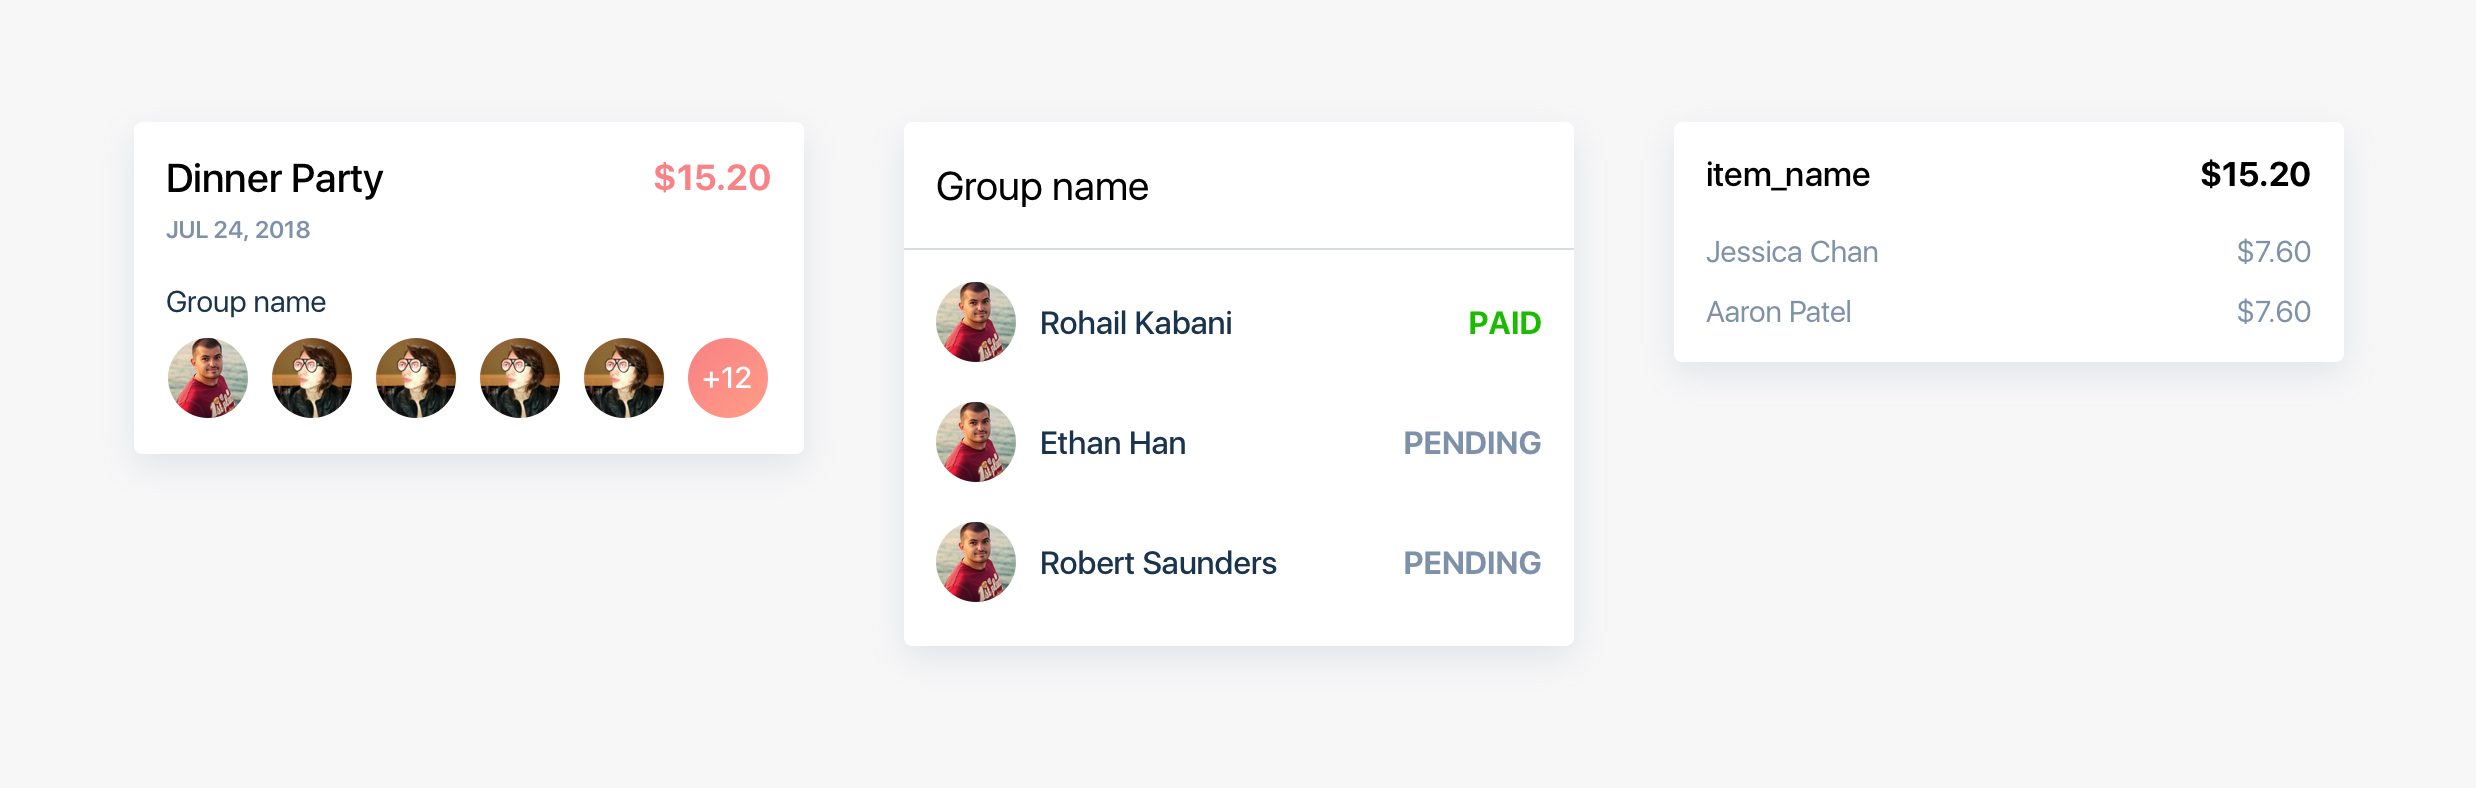The image size is (2476, 788).
Task: Click the PENDING status for Robert Saunders
Action: (1472, 563)
